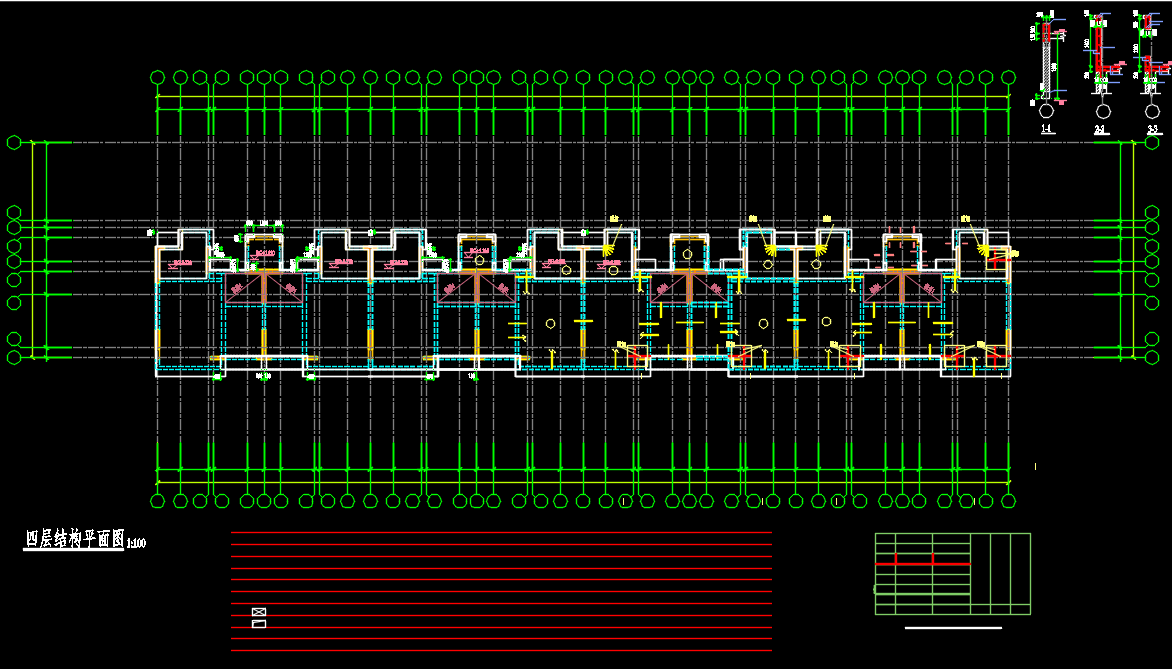Pick the last axis bubble in the top row
1172x669 pixels.
[x=1008, y=78]
